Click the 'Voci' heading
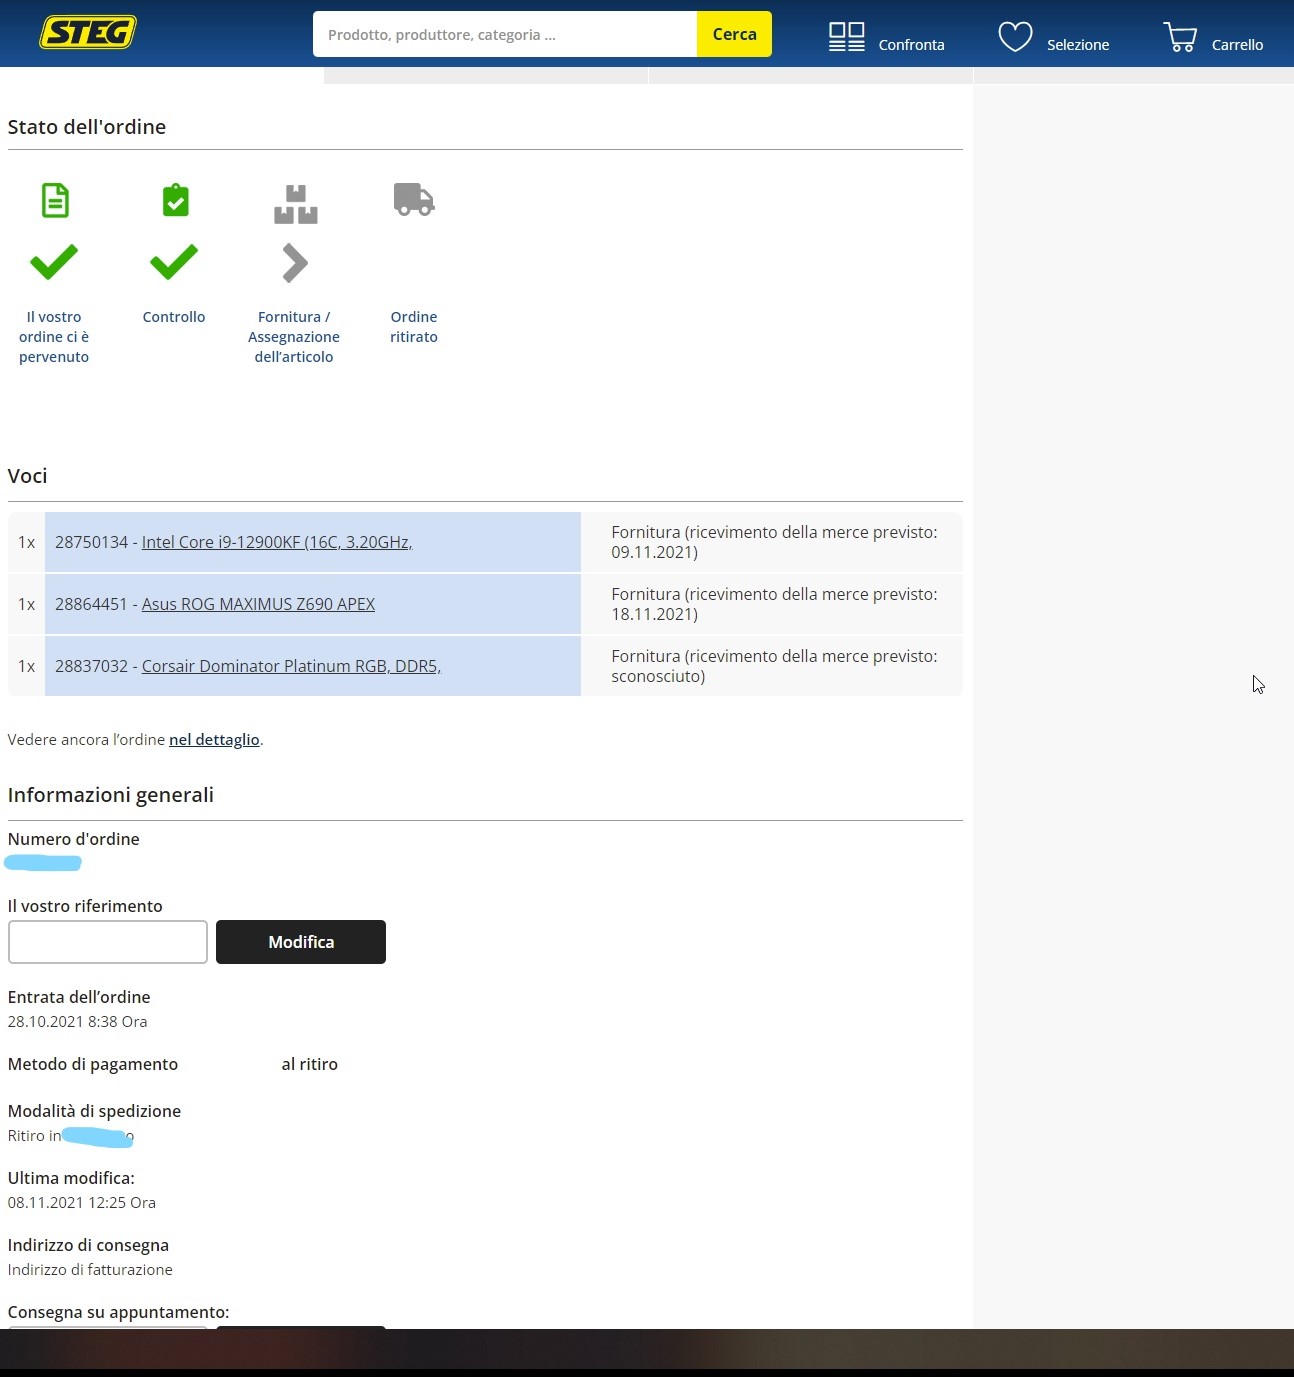The width and height of the screenshot is (1294, 1377). [x=28, y=476]
